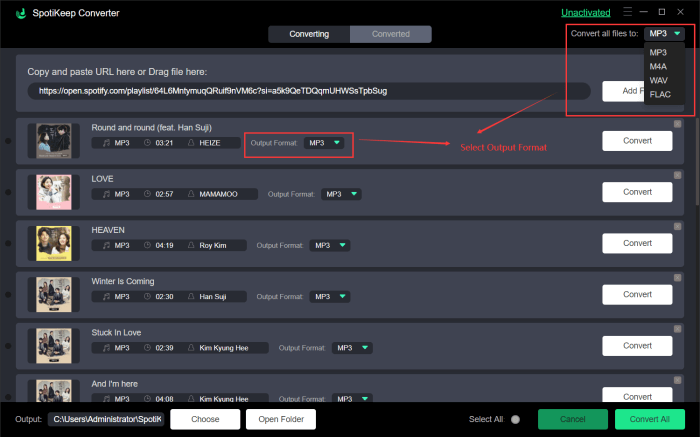Click the SpotiKeep Converter logo icon
Image resolution: width=700 pixels, height=437 pixels.
click(x=21, y=13)
